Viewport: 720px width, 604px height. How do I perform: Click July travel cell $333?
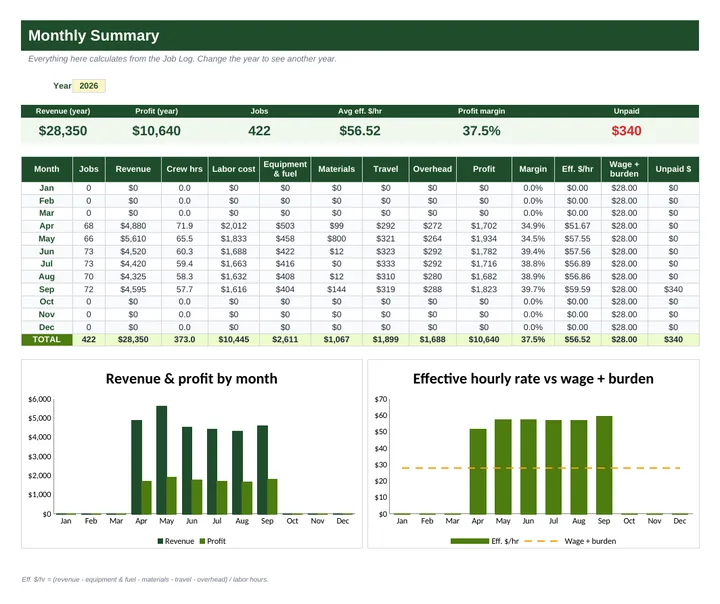(x=386, y=264)
